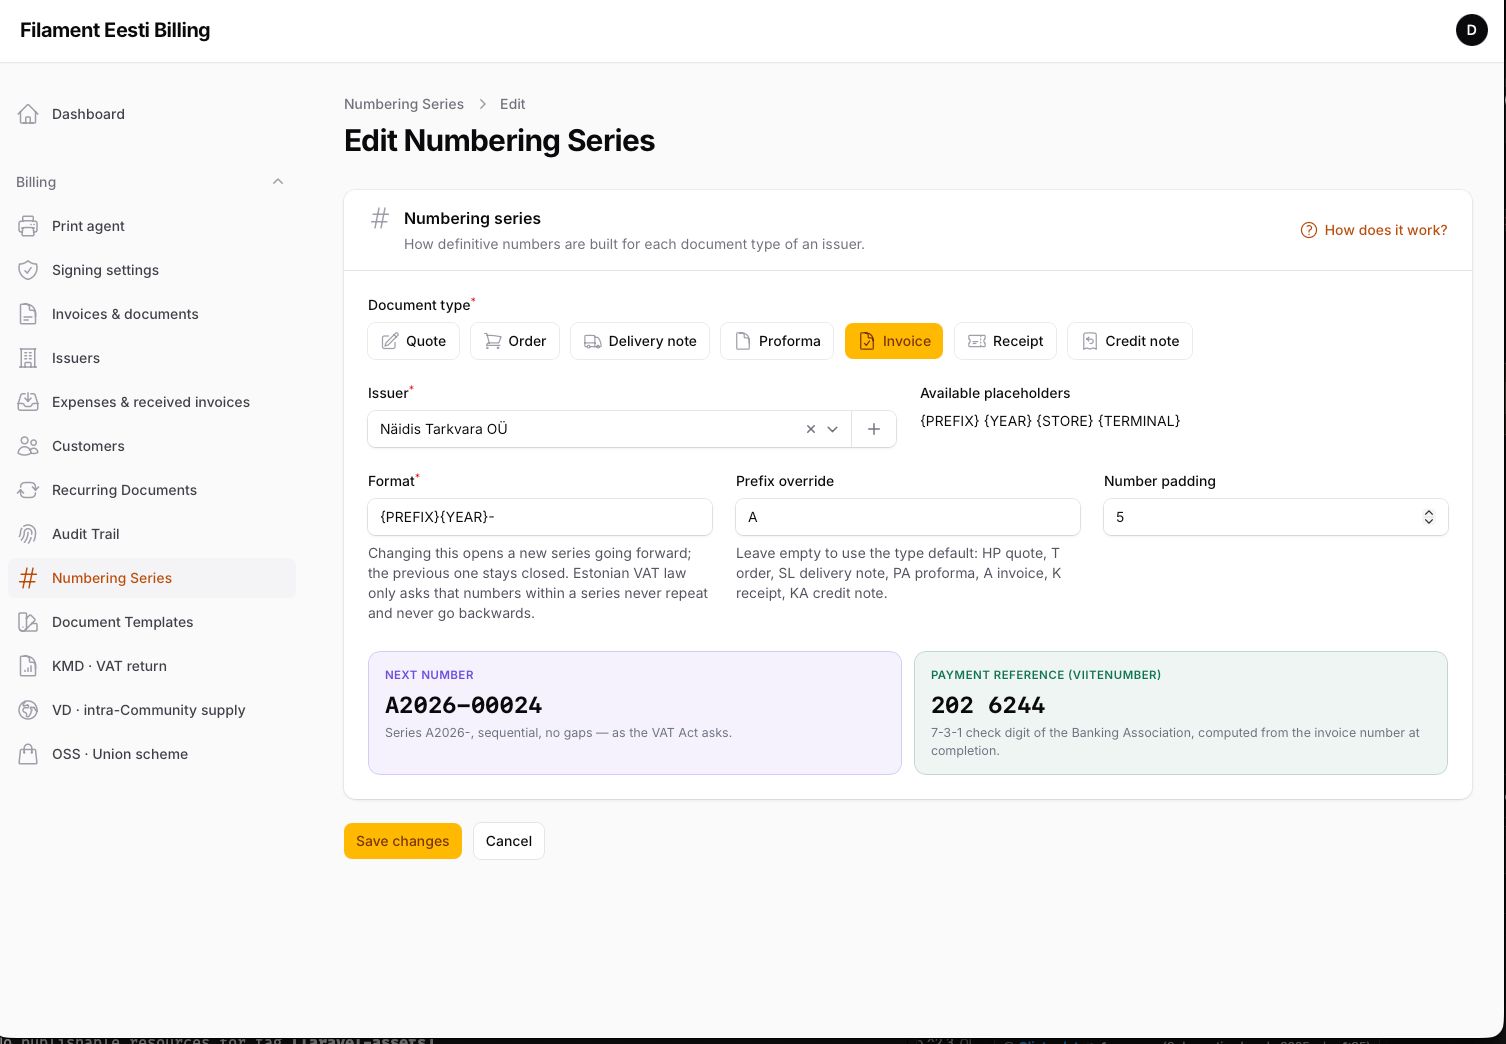Click the Prefix override input field
Screen dimensions: 1506x1044
pyautogui.click(x=908, y=517)
